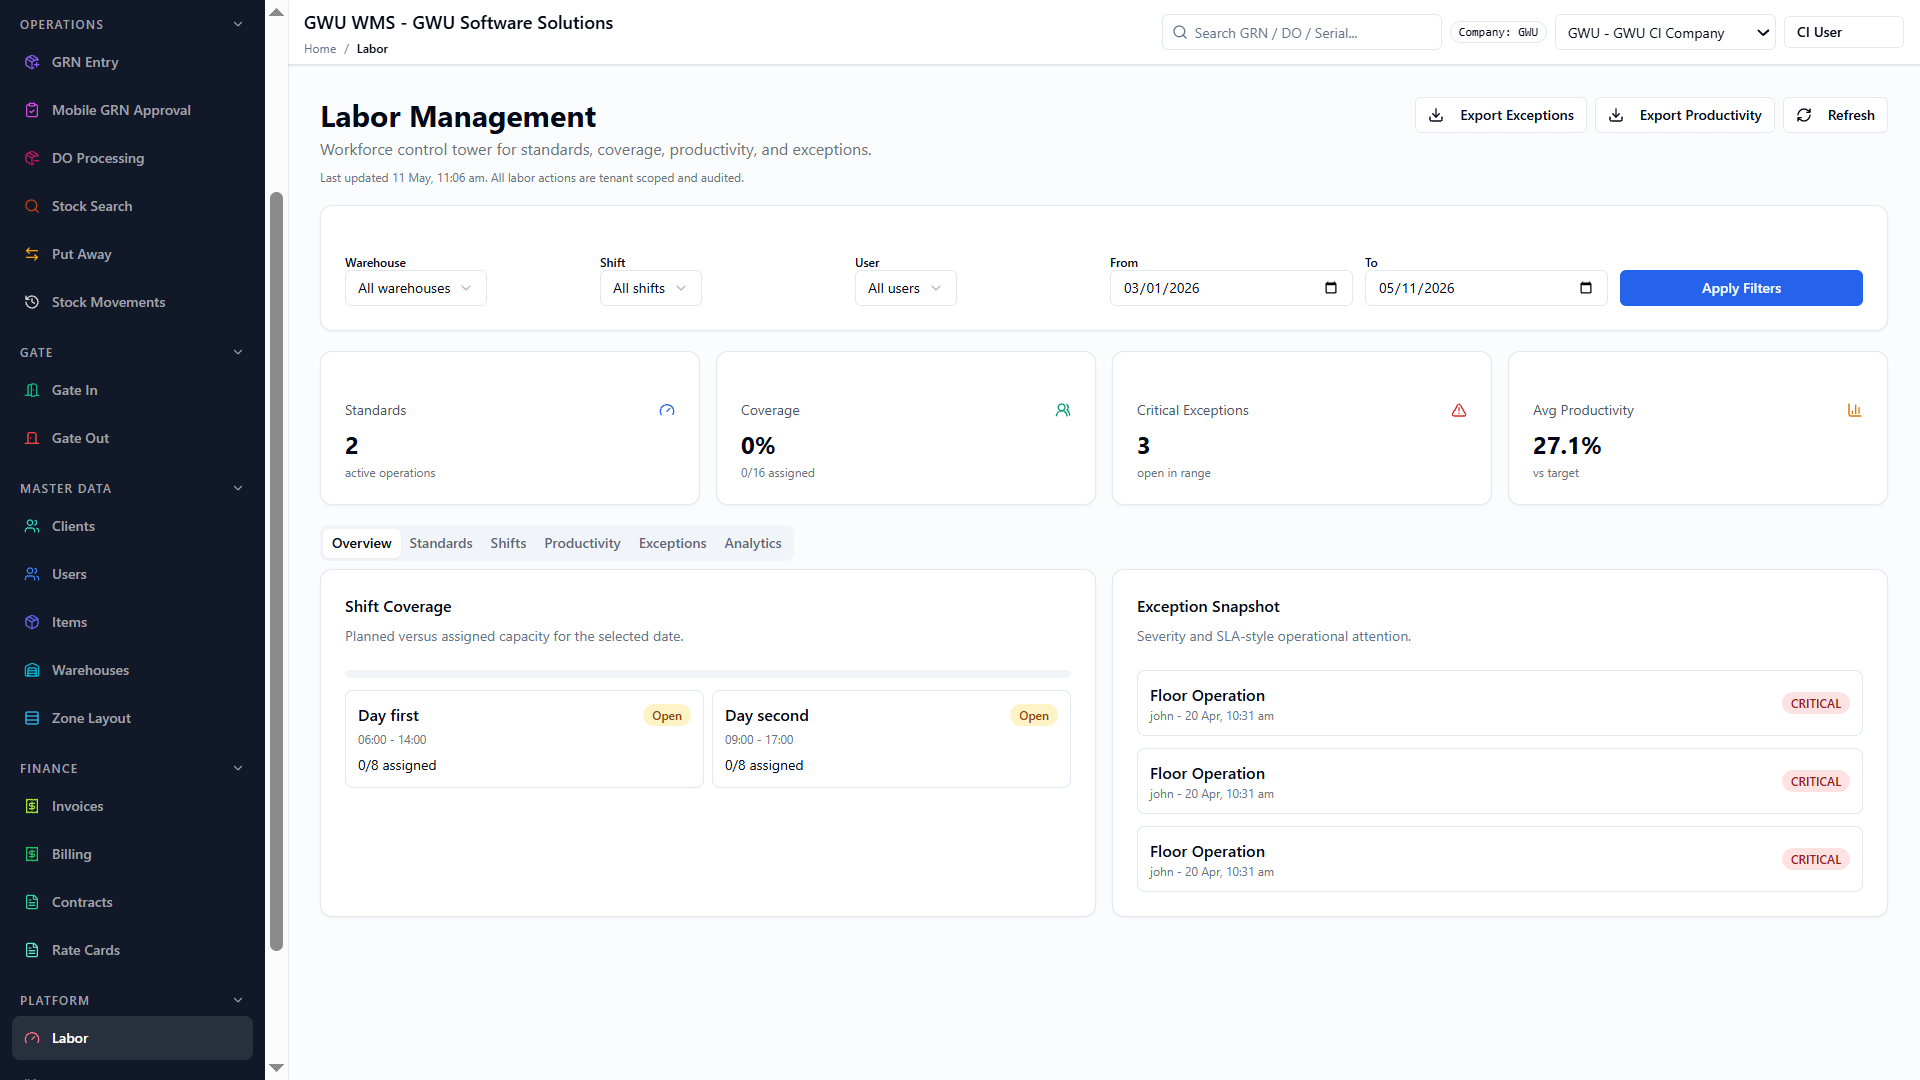Screen dimensions: 1920x1080
Task: Open the All shifts dropdown
Action: tap(651, 288)
